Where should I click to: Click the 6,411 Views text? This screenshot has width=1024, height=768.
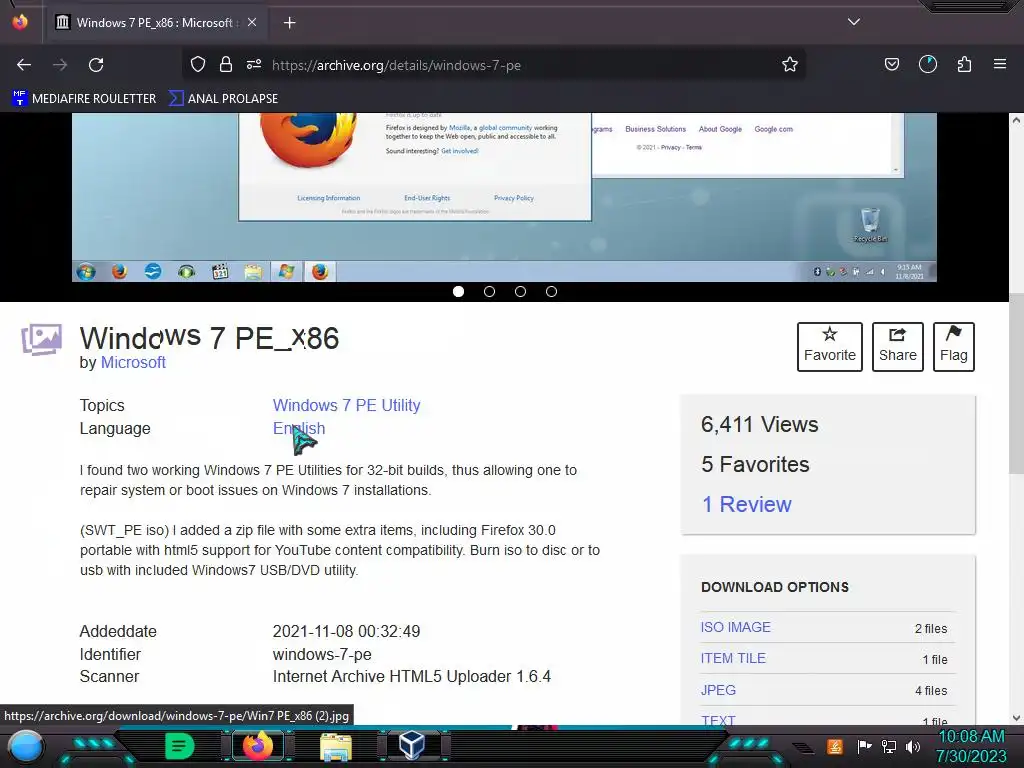point(760,424)
